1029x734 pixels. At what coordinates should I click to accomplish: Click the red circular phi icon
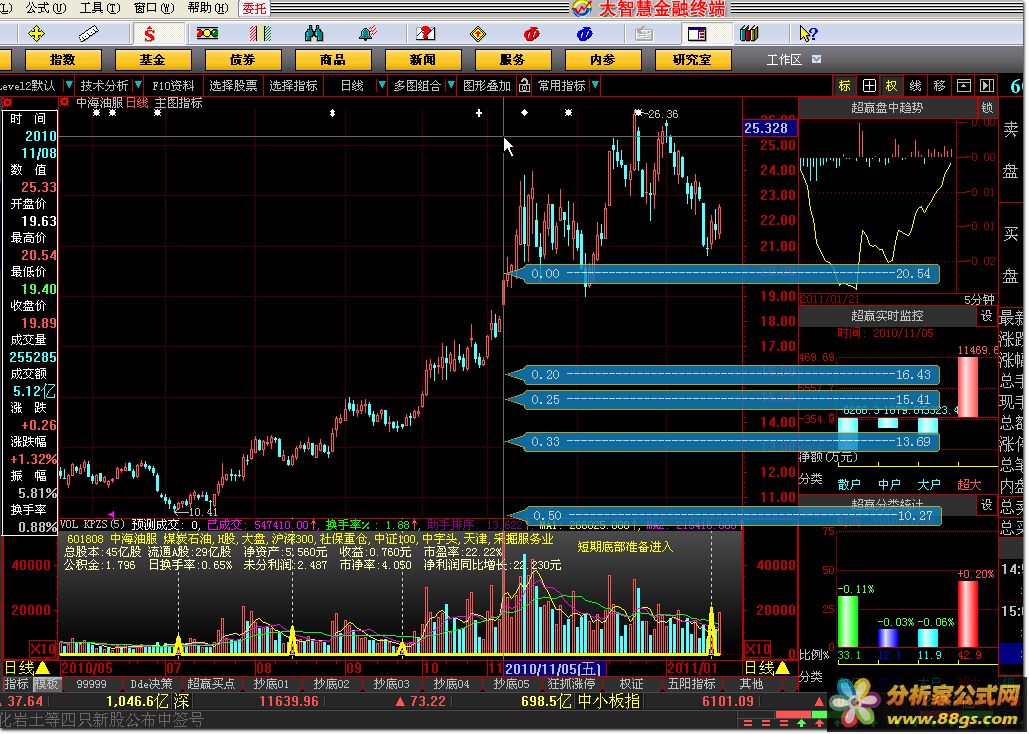(532, 33)
